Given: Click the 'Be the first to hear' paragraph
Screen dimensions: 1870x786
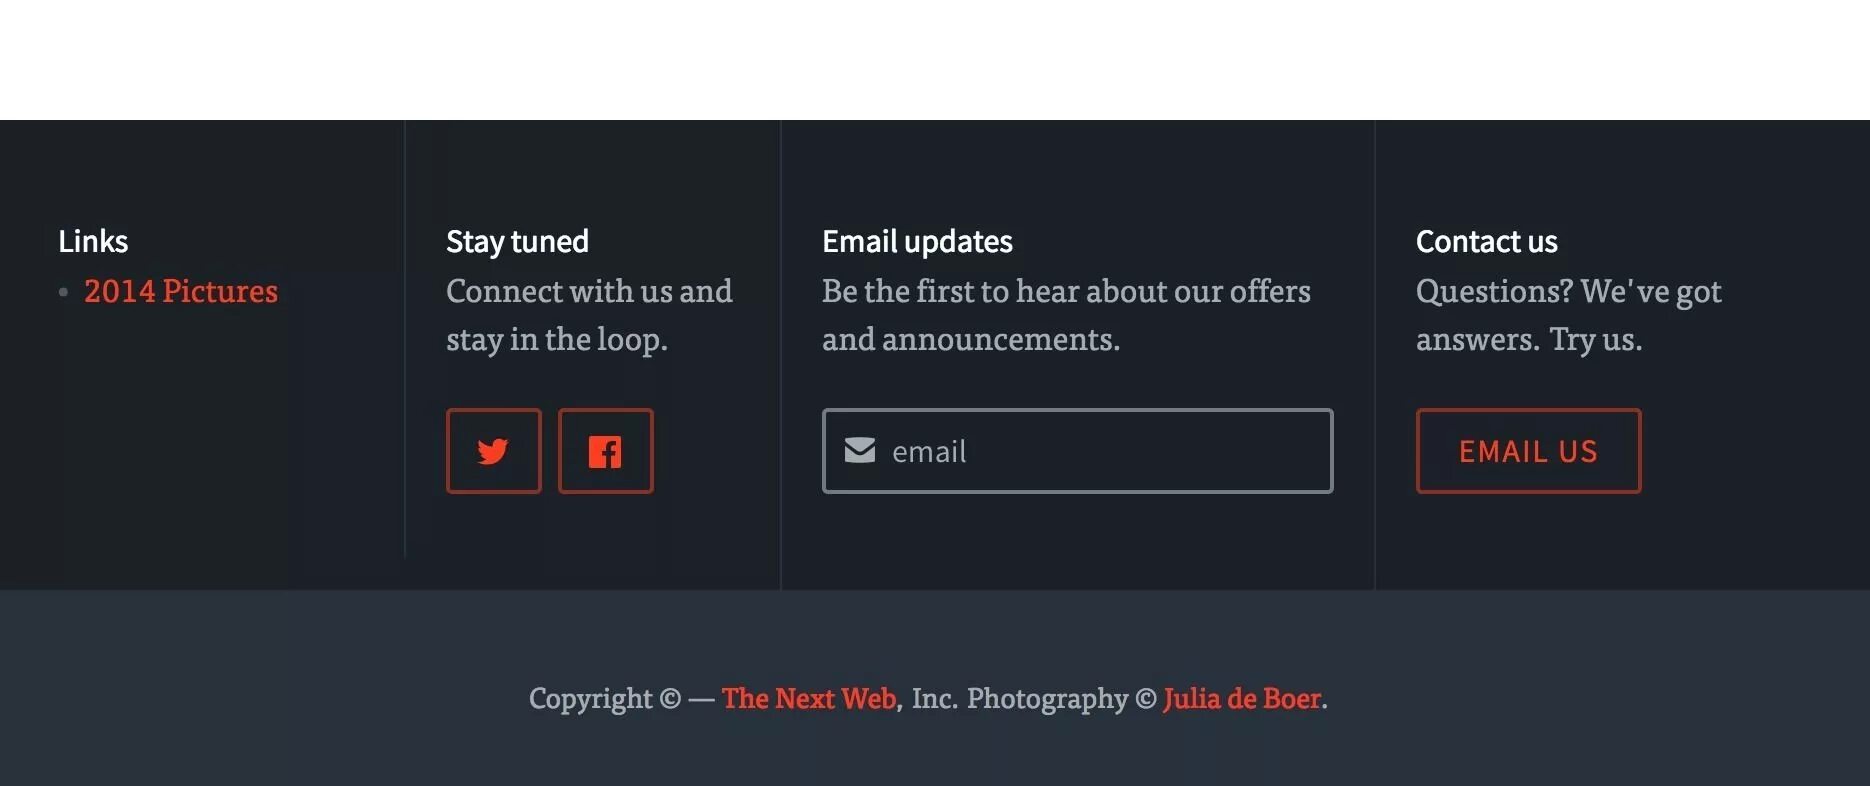Looking at the screenshot, I should pos(1066,315).
